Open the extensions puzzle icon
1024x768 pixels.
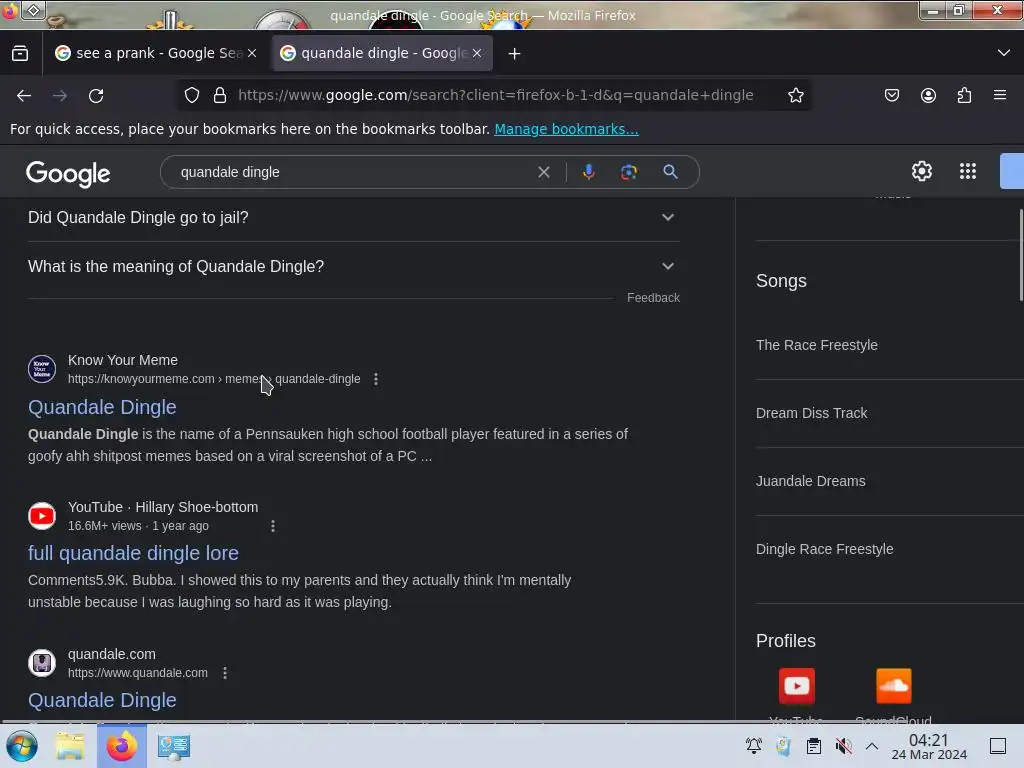coord(964,95)
